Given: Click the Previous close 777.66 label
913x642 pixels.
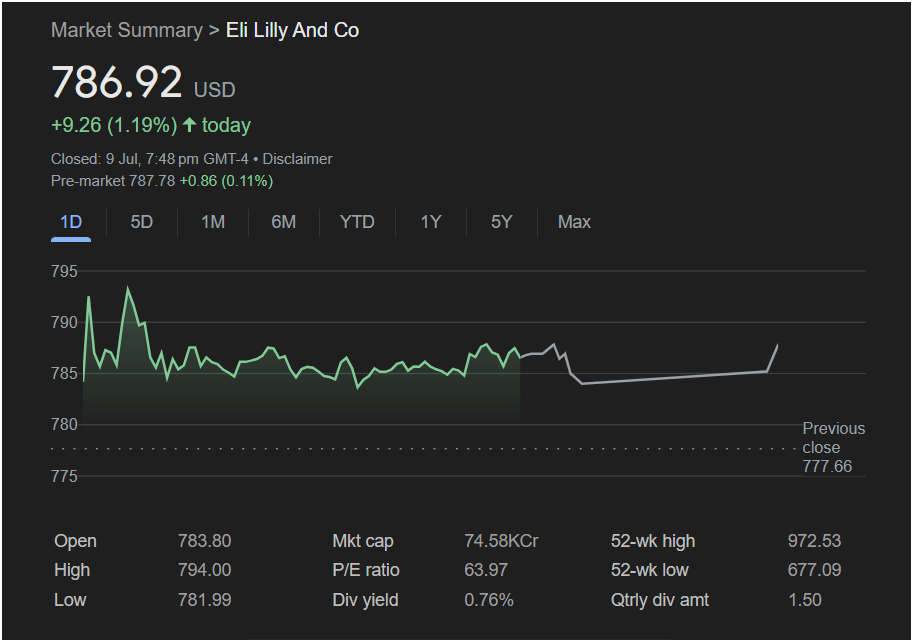Looking at the screenshot, I should point(833,448).
